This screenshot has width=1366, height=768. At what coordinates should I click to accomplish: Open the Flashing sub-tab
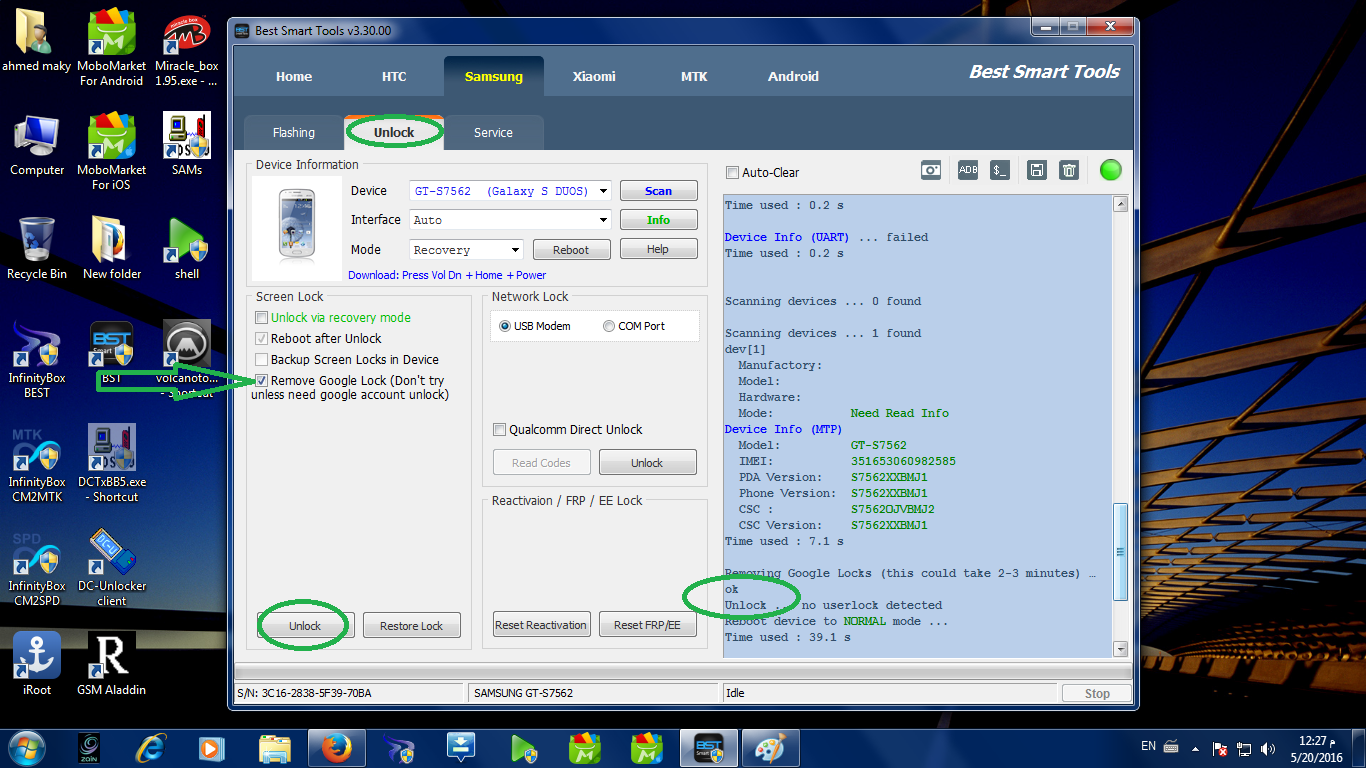pos(294,133)
